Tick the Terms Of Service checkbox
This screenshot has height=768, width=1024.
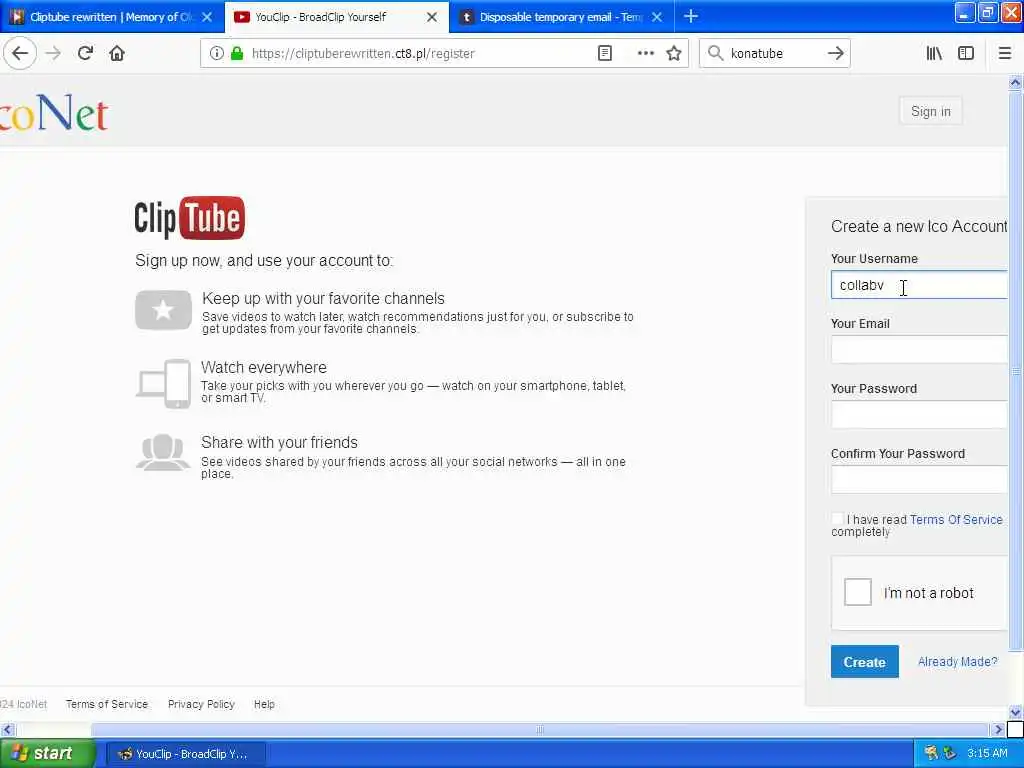[837, 519]
